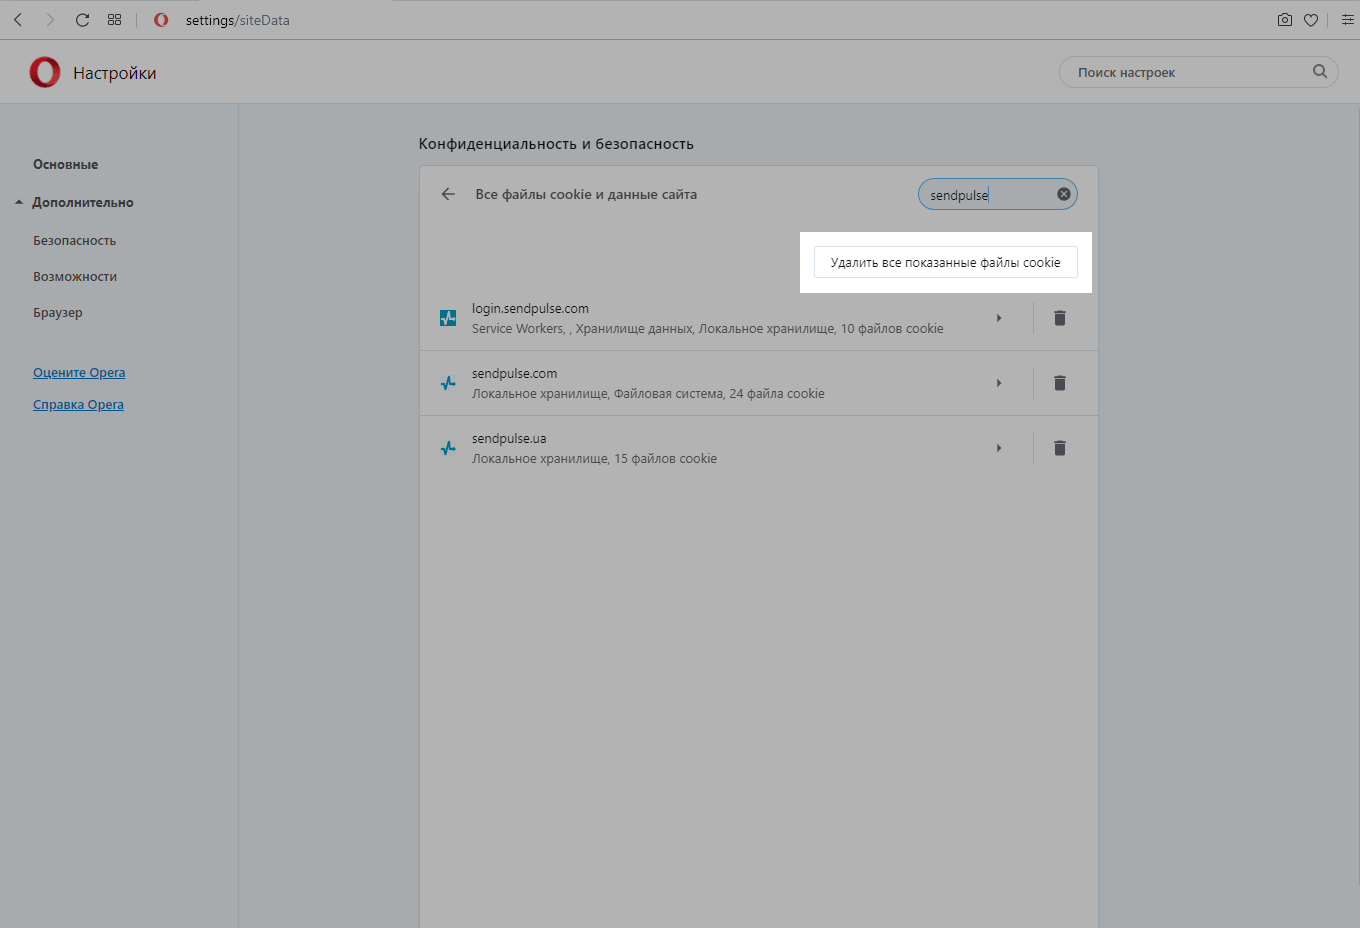Viewport: 1360px width, 928px height.
Task: Go back with the browser back arrow
Action: (18, 20)
